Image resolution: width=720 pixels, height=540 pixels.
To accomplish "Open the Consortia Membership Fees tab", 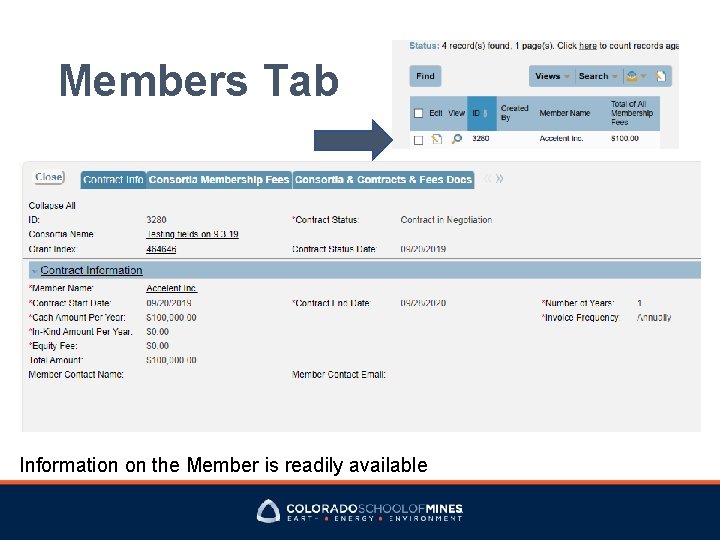I will [219, 180].
